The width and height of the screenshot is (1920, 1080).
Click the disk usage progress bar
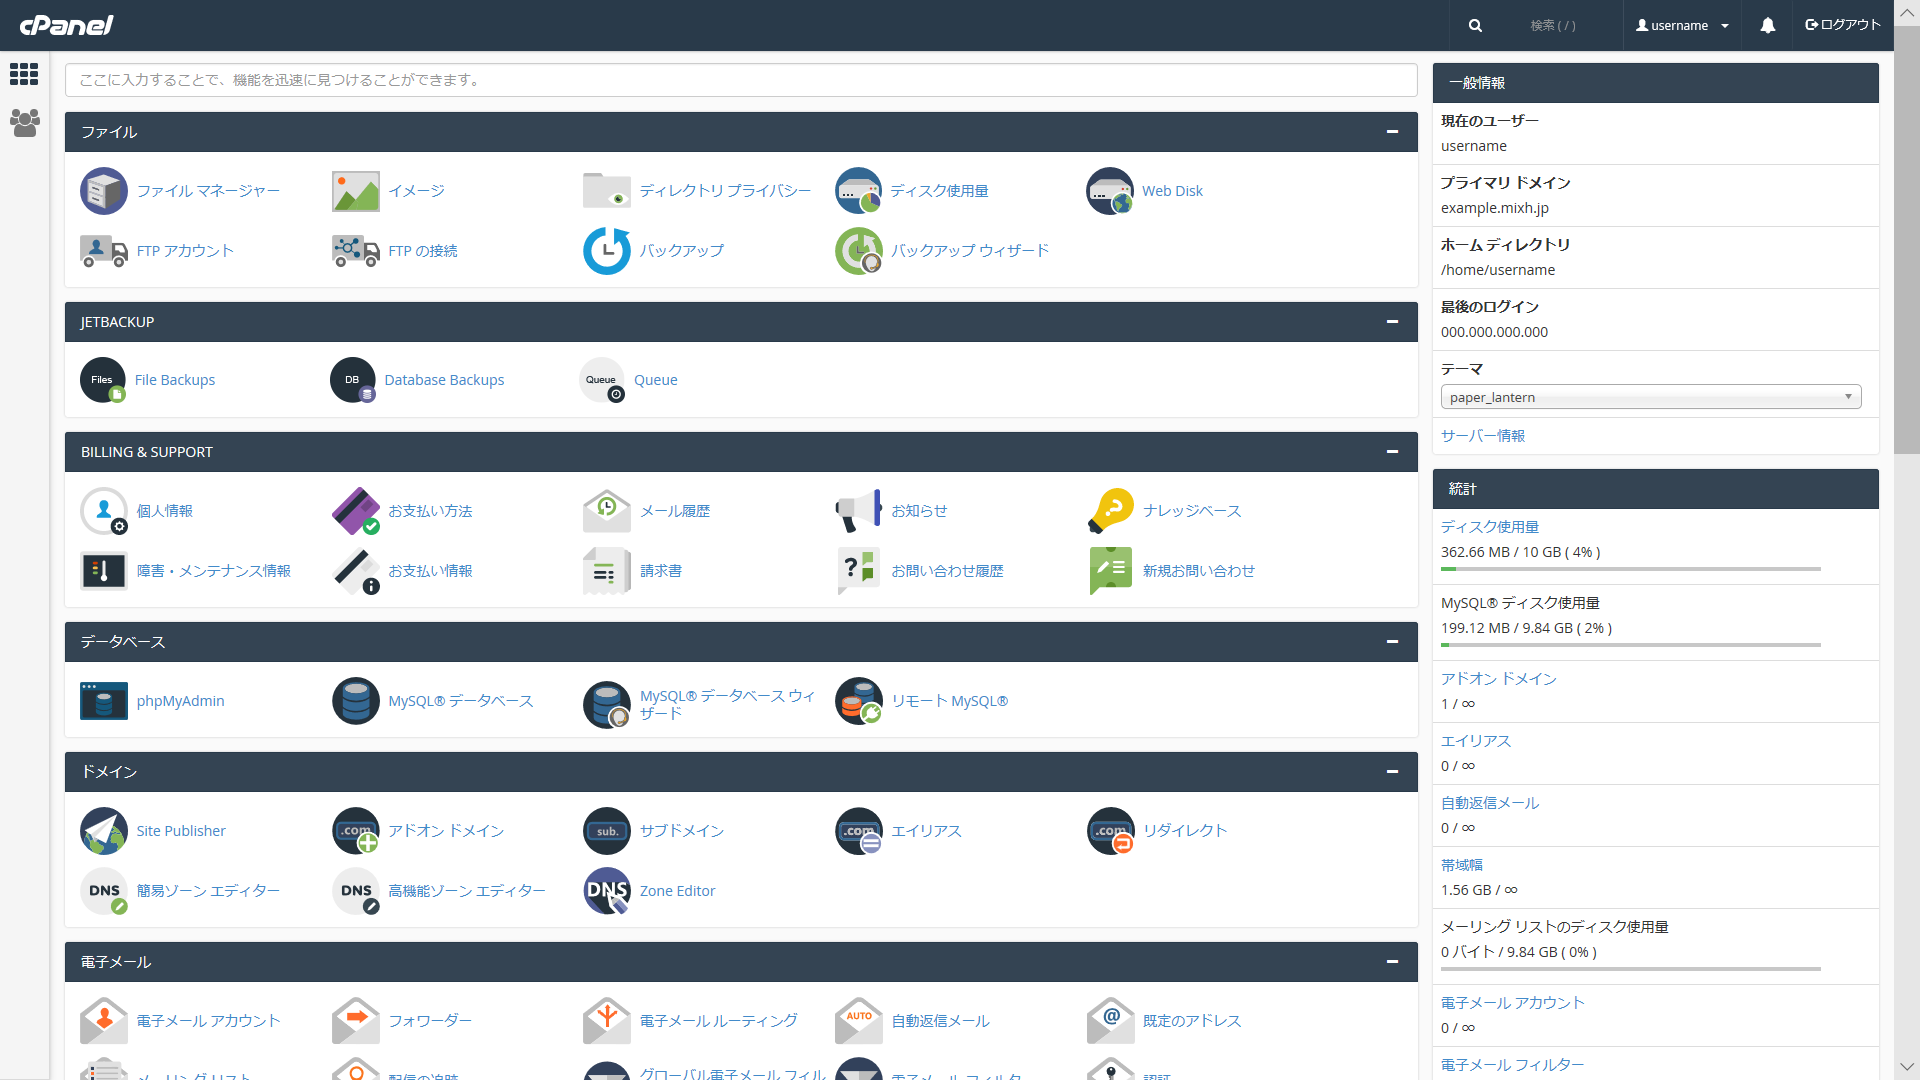(1630, 569)
